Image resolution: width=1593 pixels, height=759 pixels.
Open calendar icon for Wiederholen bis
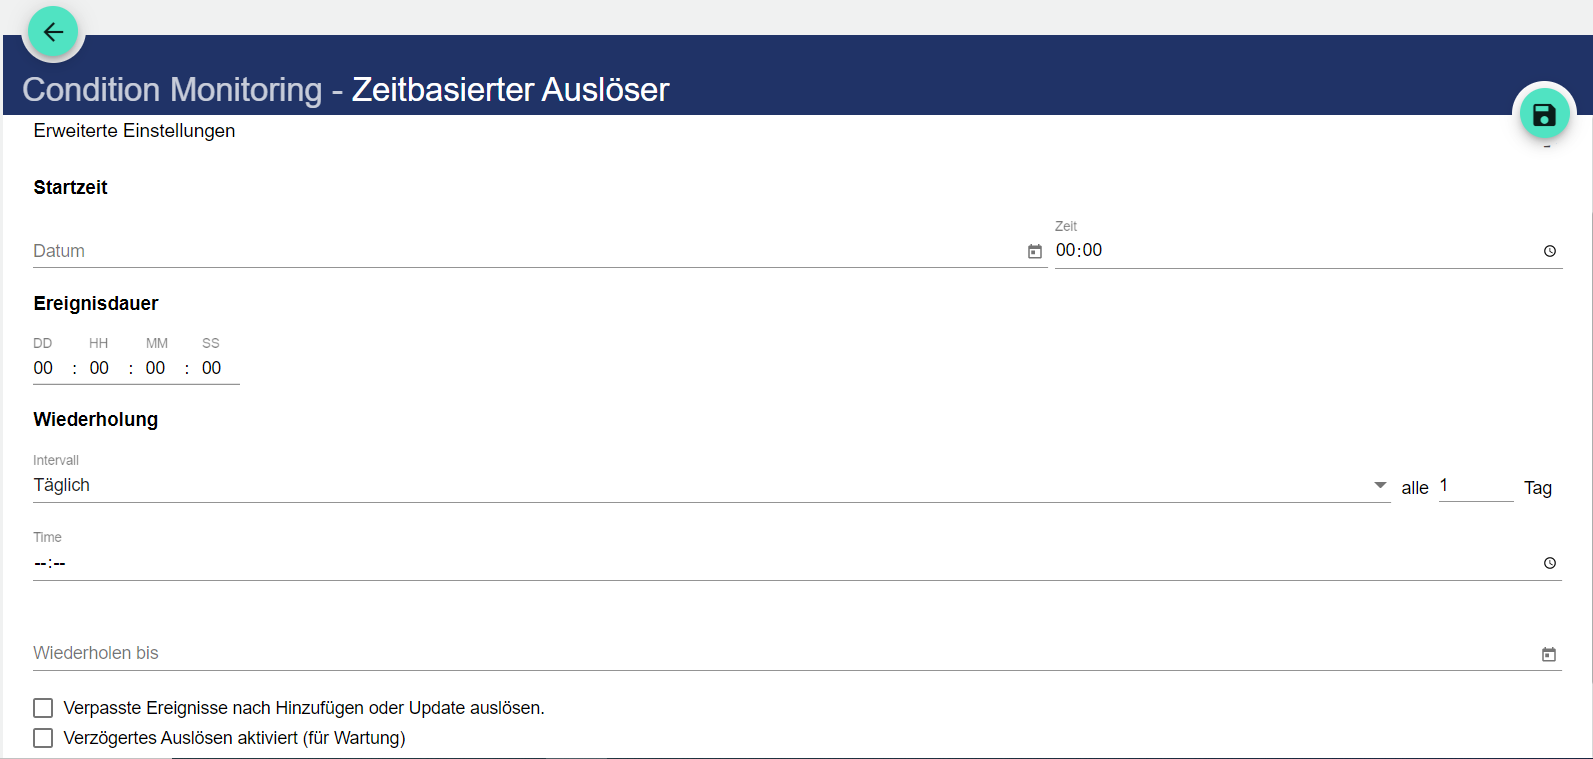click(1549, 654)
